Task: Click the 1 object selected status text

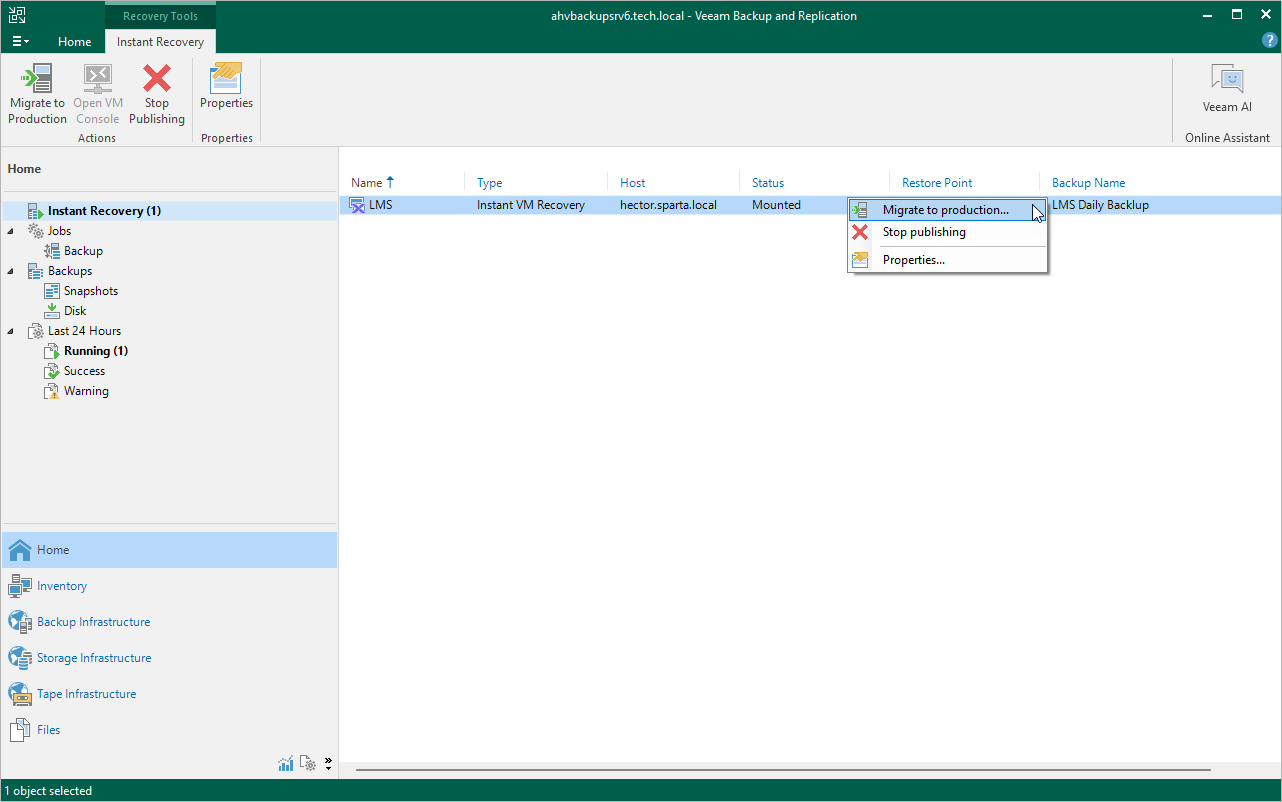Action: point(48,791)
